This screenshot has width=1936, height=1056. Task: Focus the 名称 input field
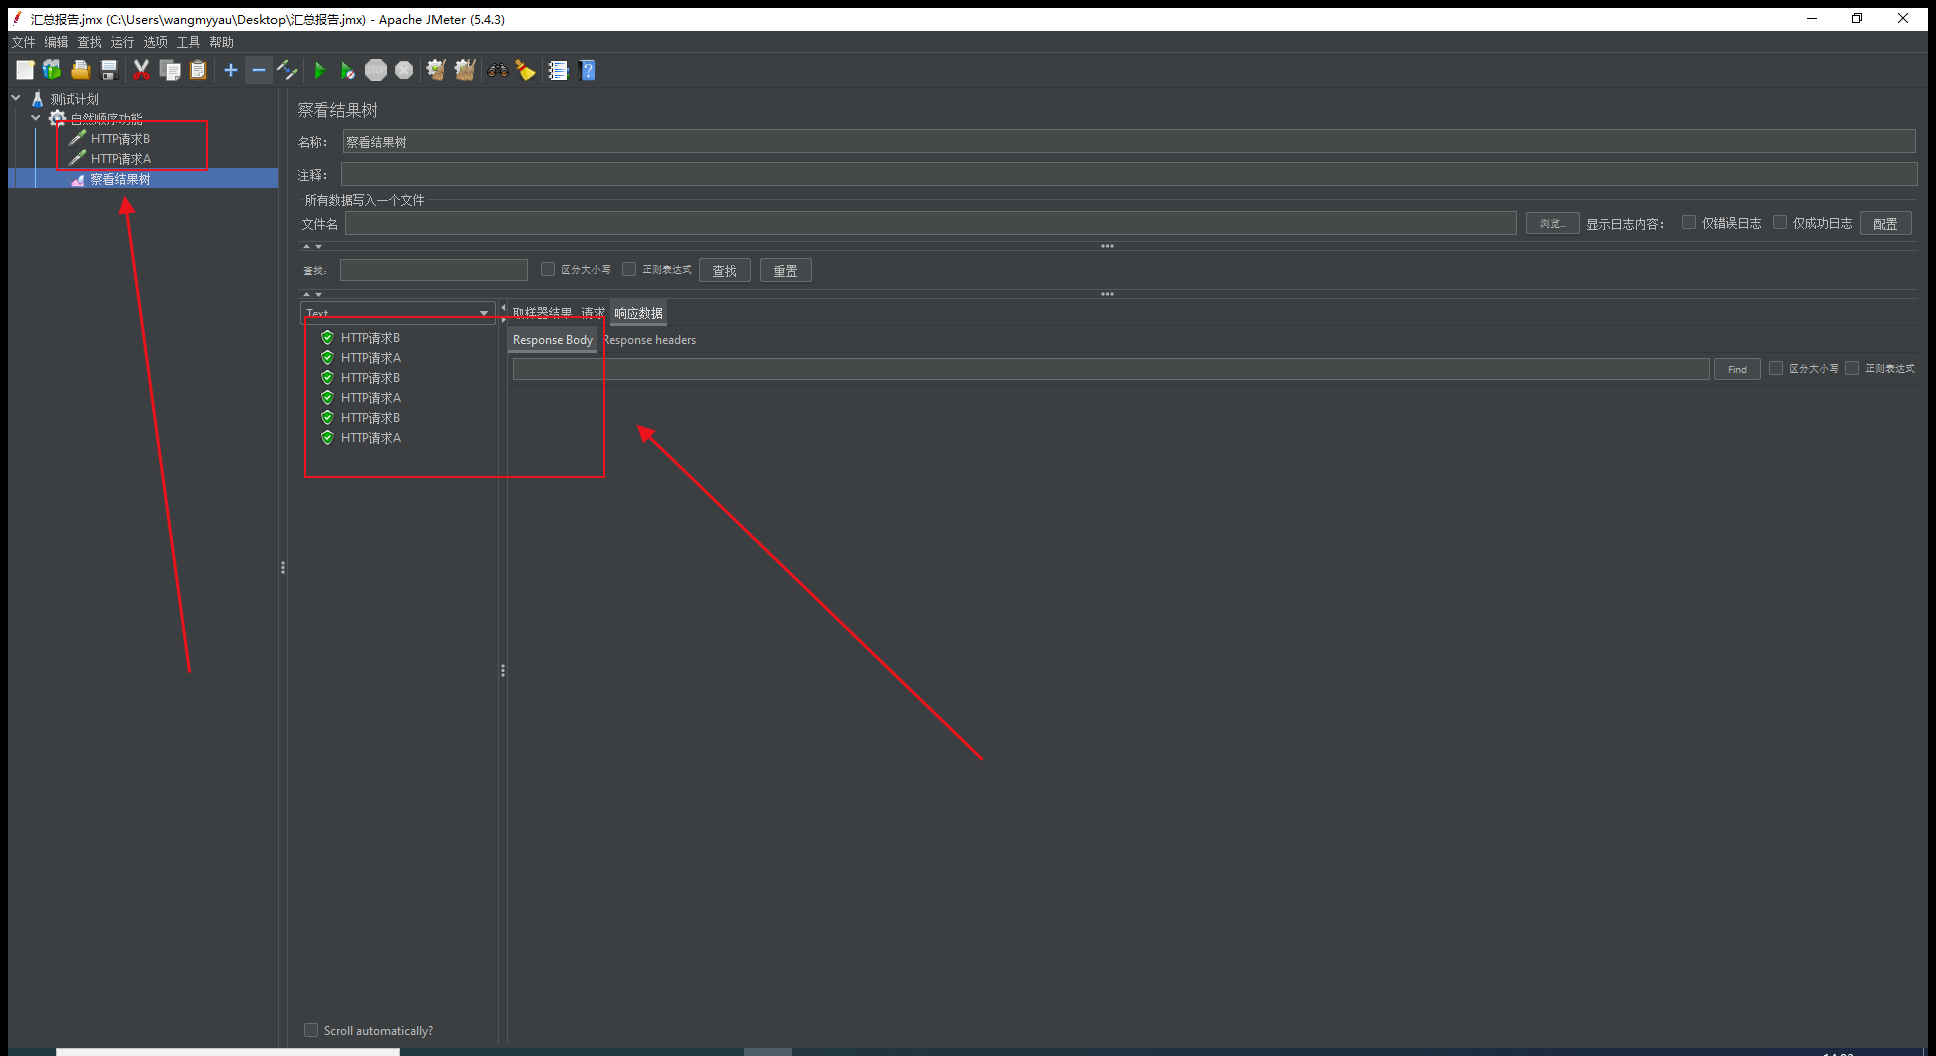1129,142
